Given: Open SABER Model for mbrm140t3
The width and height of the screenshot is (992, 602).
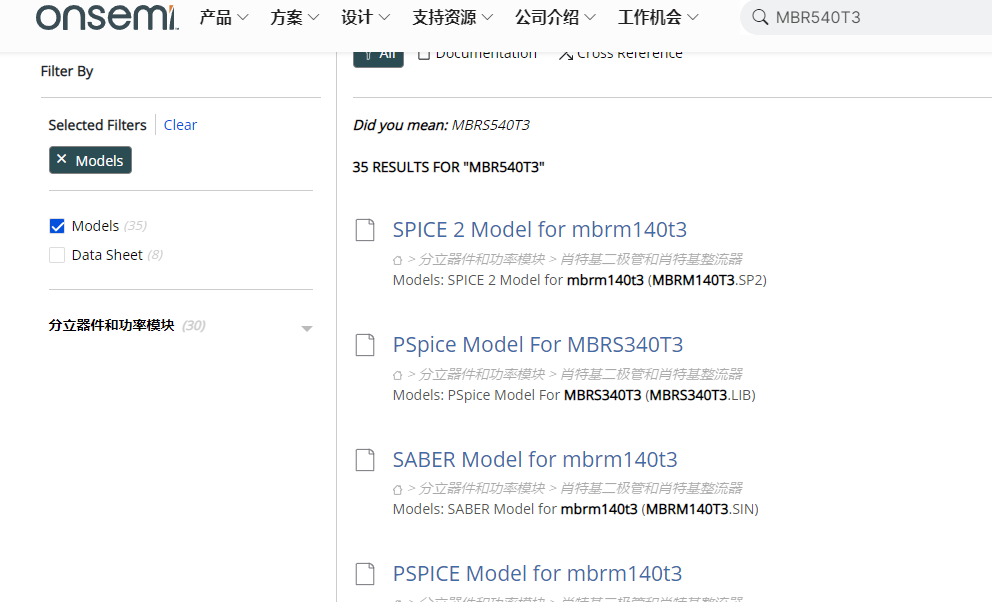Looking at the screenshot, I should (x=535, y=459).
